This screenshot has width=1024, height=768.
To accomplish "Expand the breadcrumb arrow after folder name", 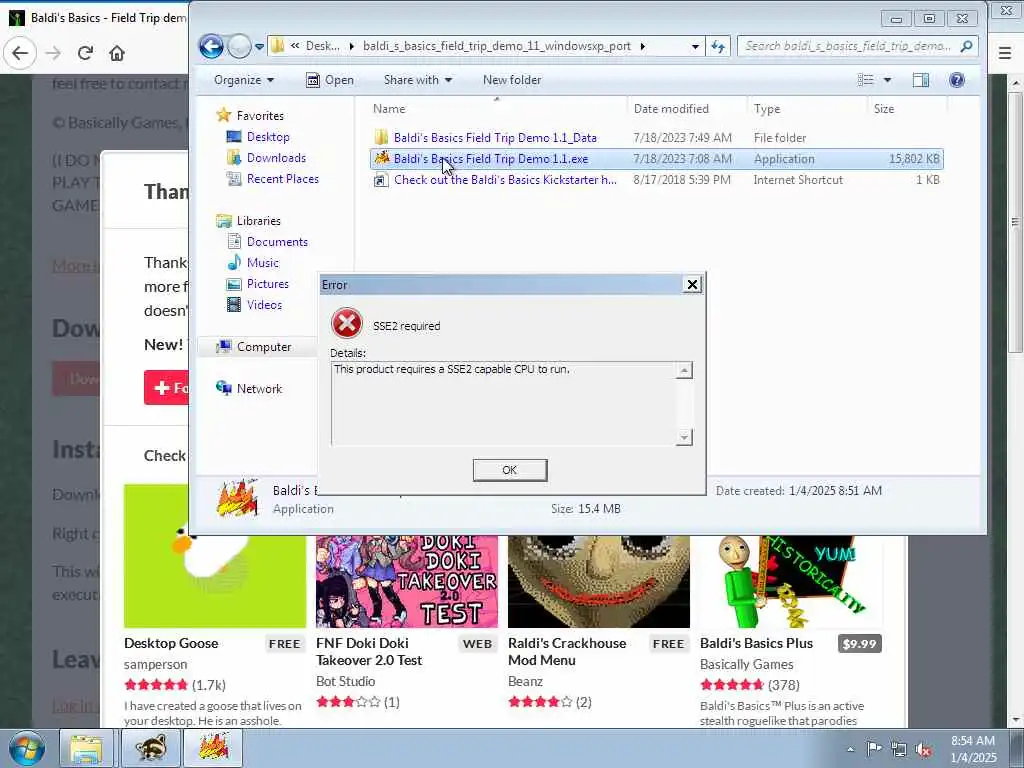I will click(x=643, y=46).
